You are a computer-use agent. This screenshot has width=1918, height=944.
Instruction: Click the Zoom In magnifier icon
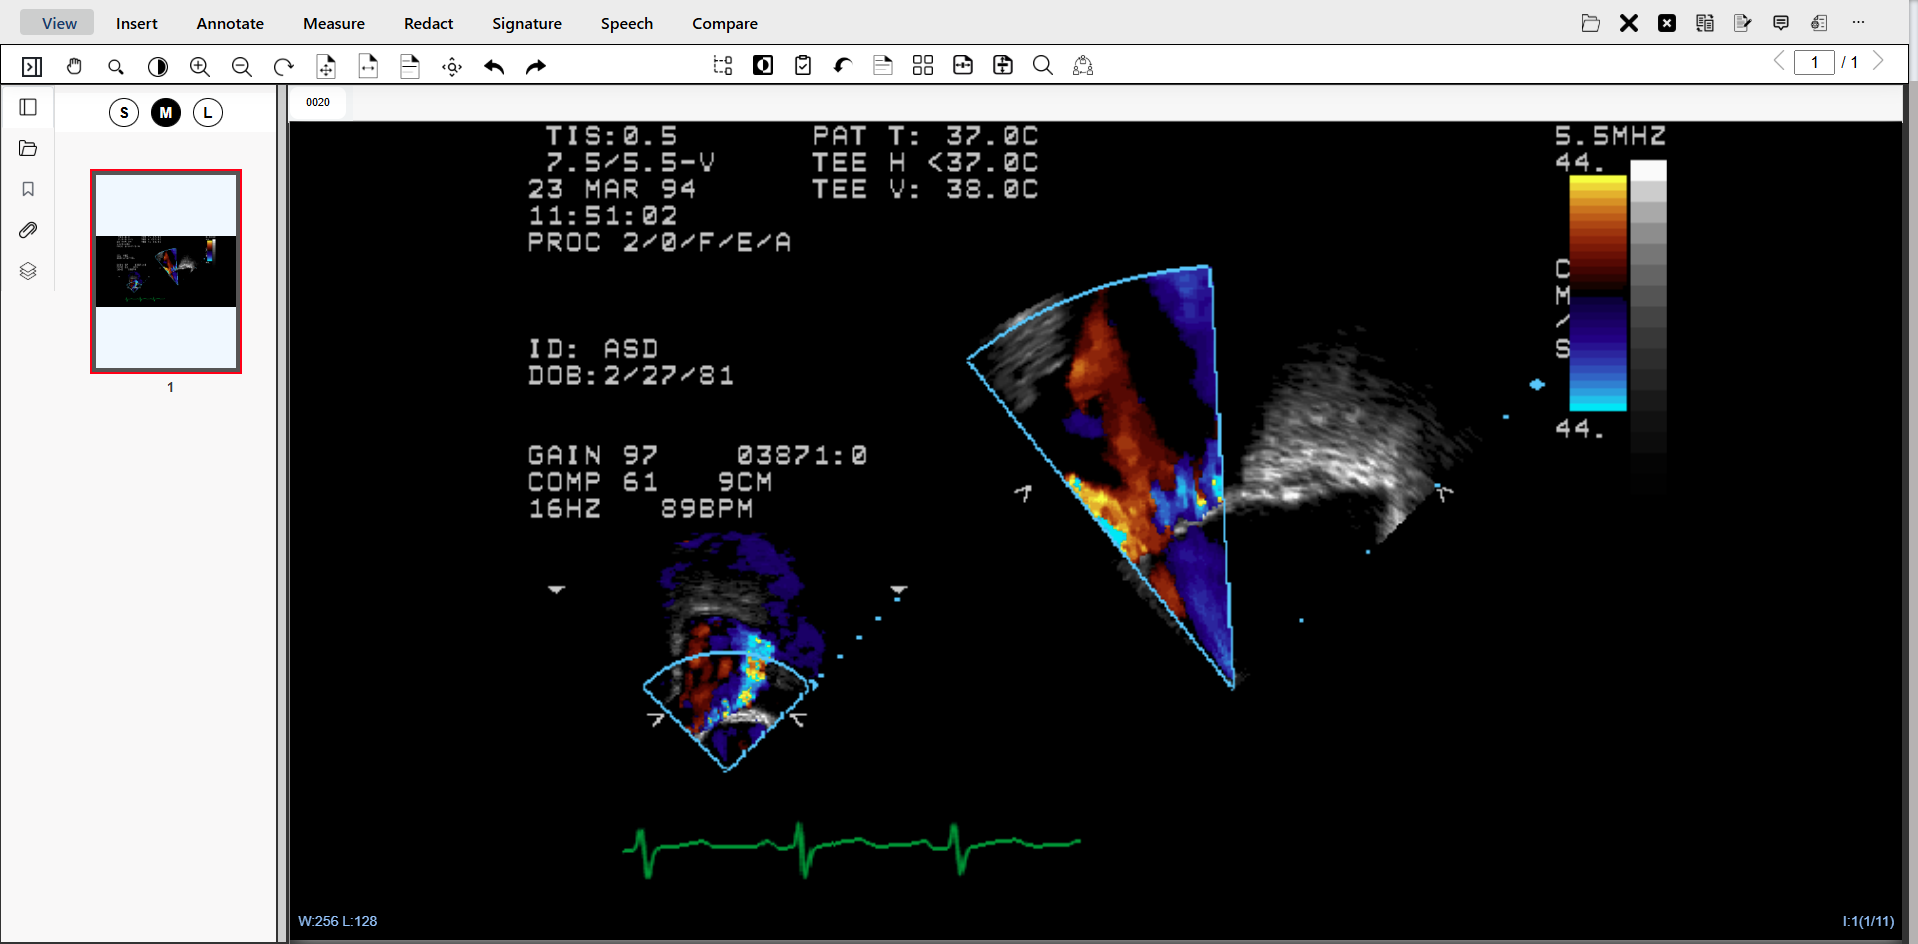click(200, 66)
